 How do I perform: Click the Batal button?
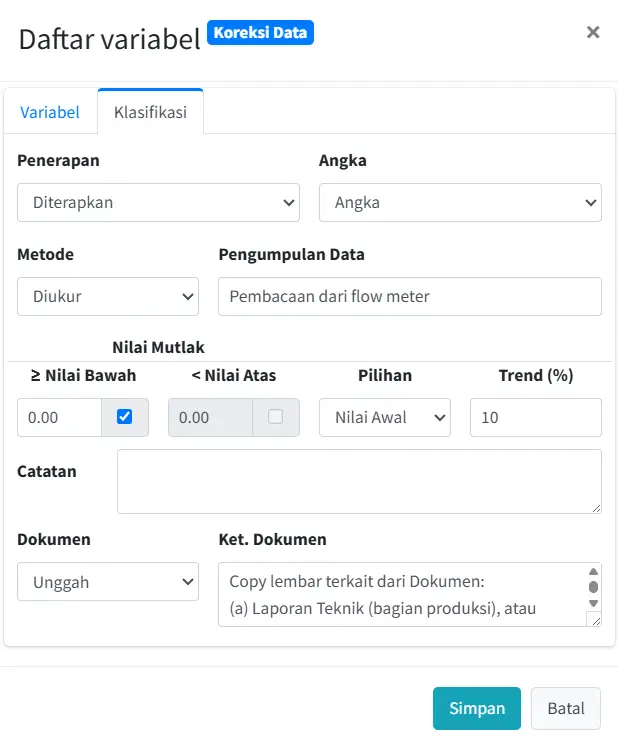click(x=565, y=708)
